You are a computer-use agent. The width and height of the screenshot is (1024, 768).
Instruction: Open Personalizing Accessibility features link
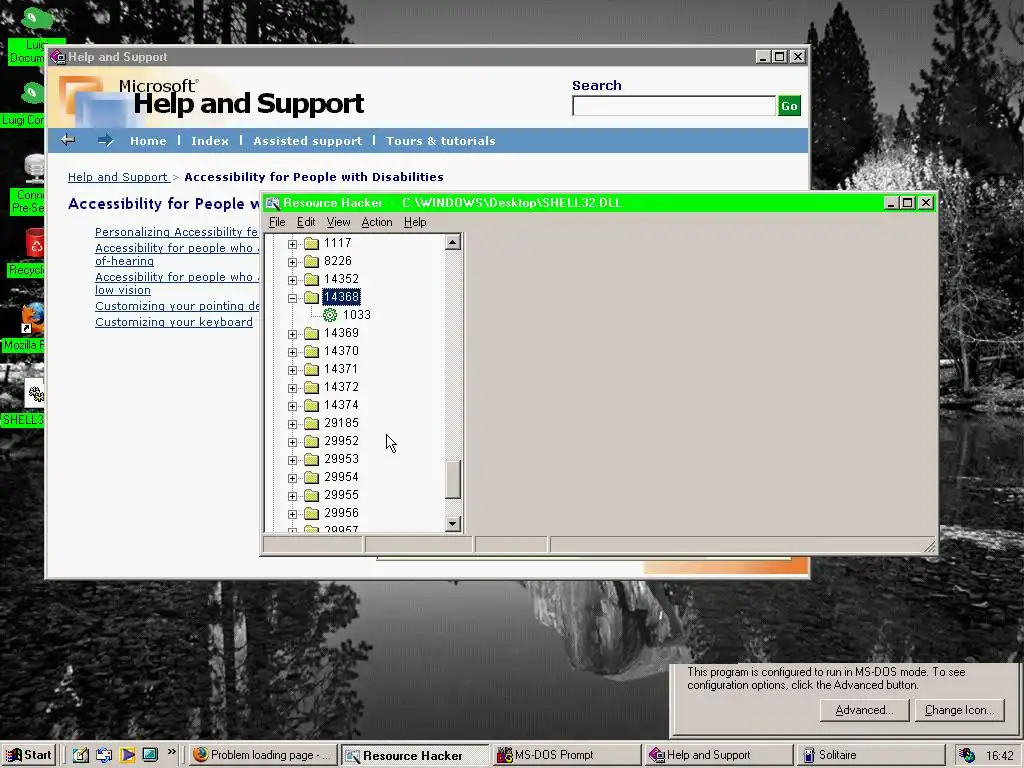click(x=176, y=232)
